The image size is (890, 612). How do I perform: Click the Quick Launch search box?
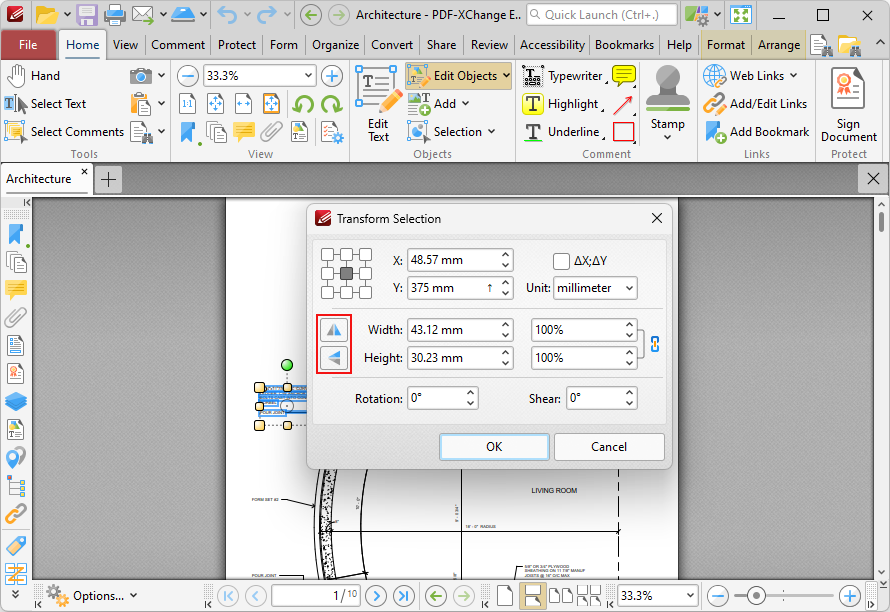point(602,15)
